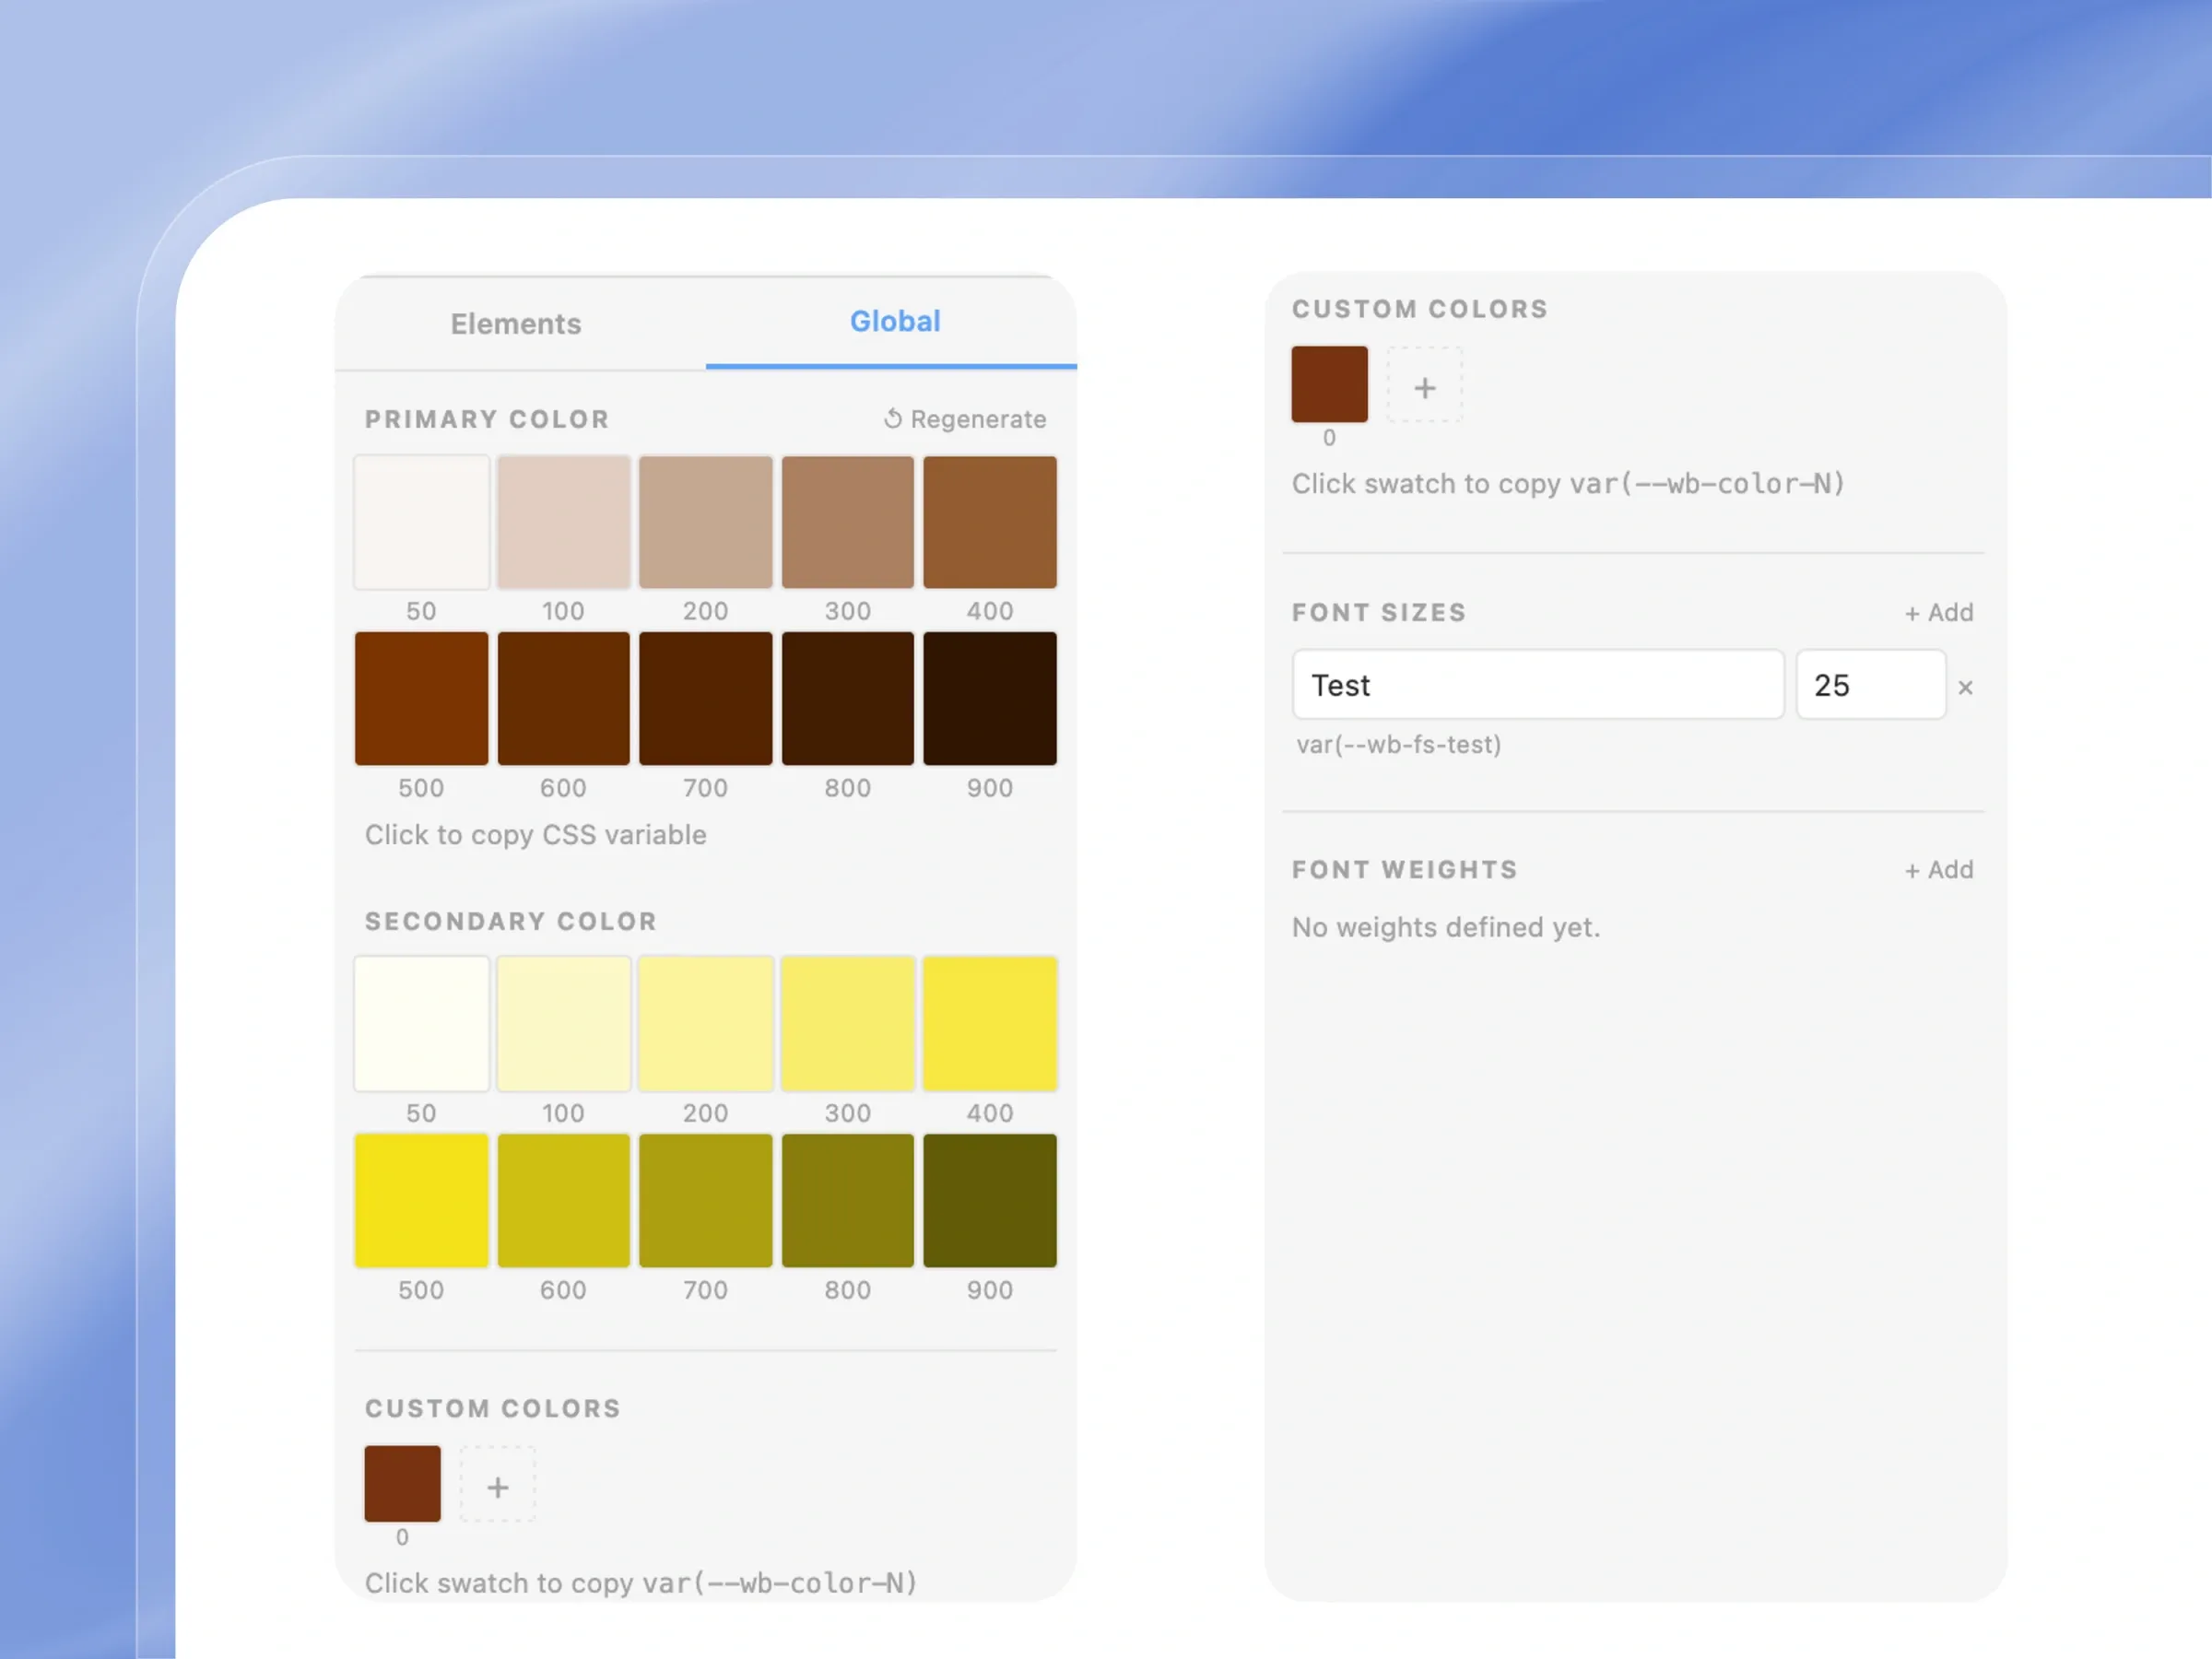
Task: Copy primary color 900 swatch
Action: 990,698
